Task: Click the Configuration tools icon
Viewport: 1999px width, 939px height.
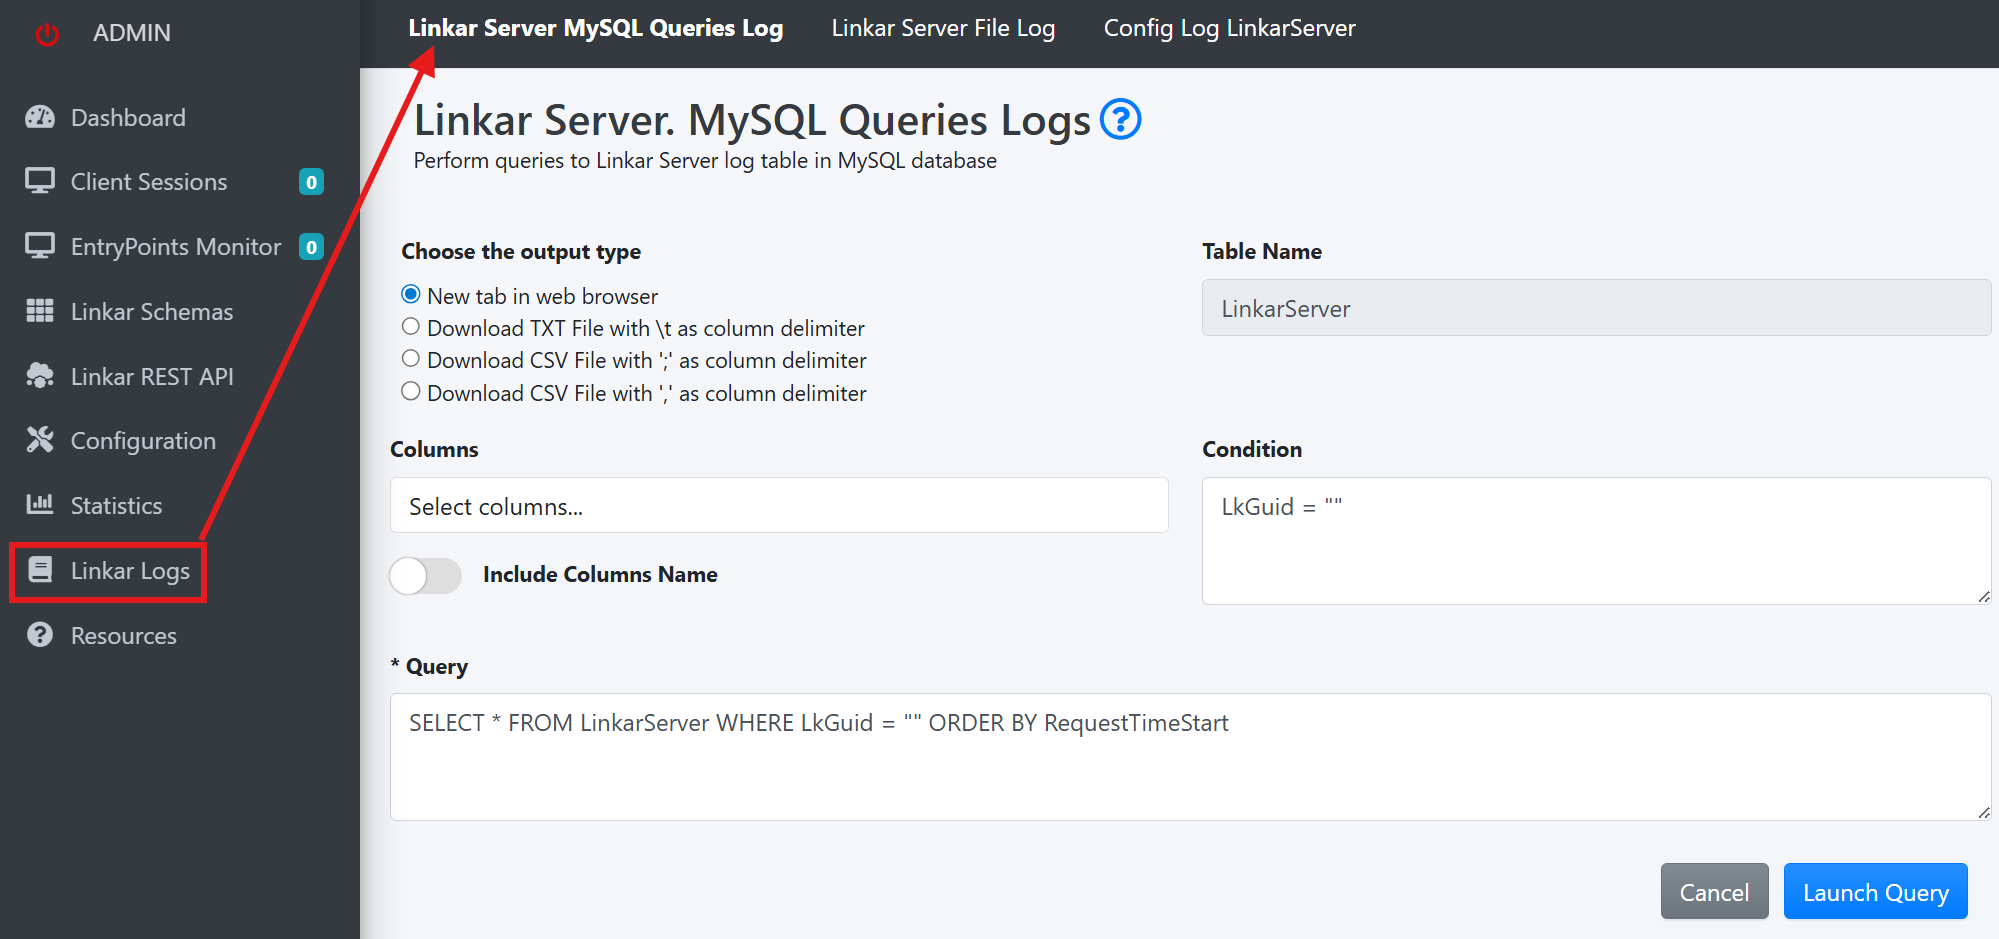Action: [40, 441]
